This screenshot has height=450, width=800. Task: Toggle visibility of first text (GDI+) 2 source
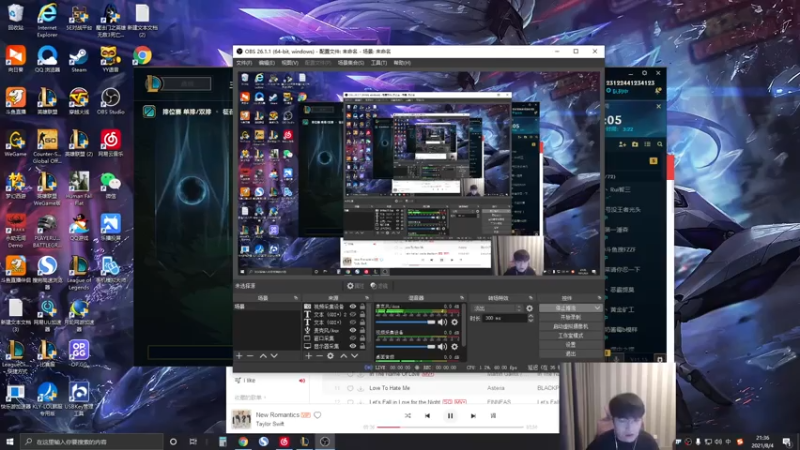[x=353, y=314]
